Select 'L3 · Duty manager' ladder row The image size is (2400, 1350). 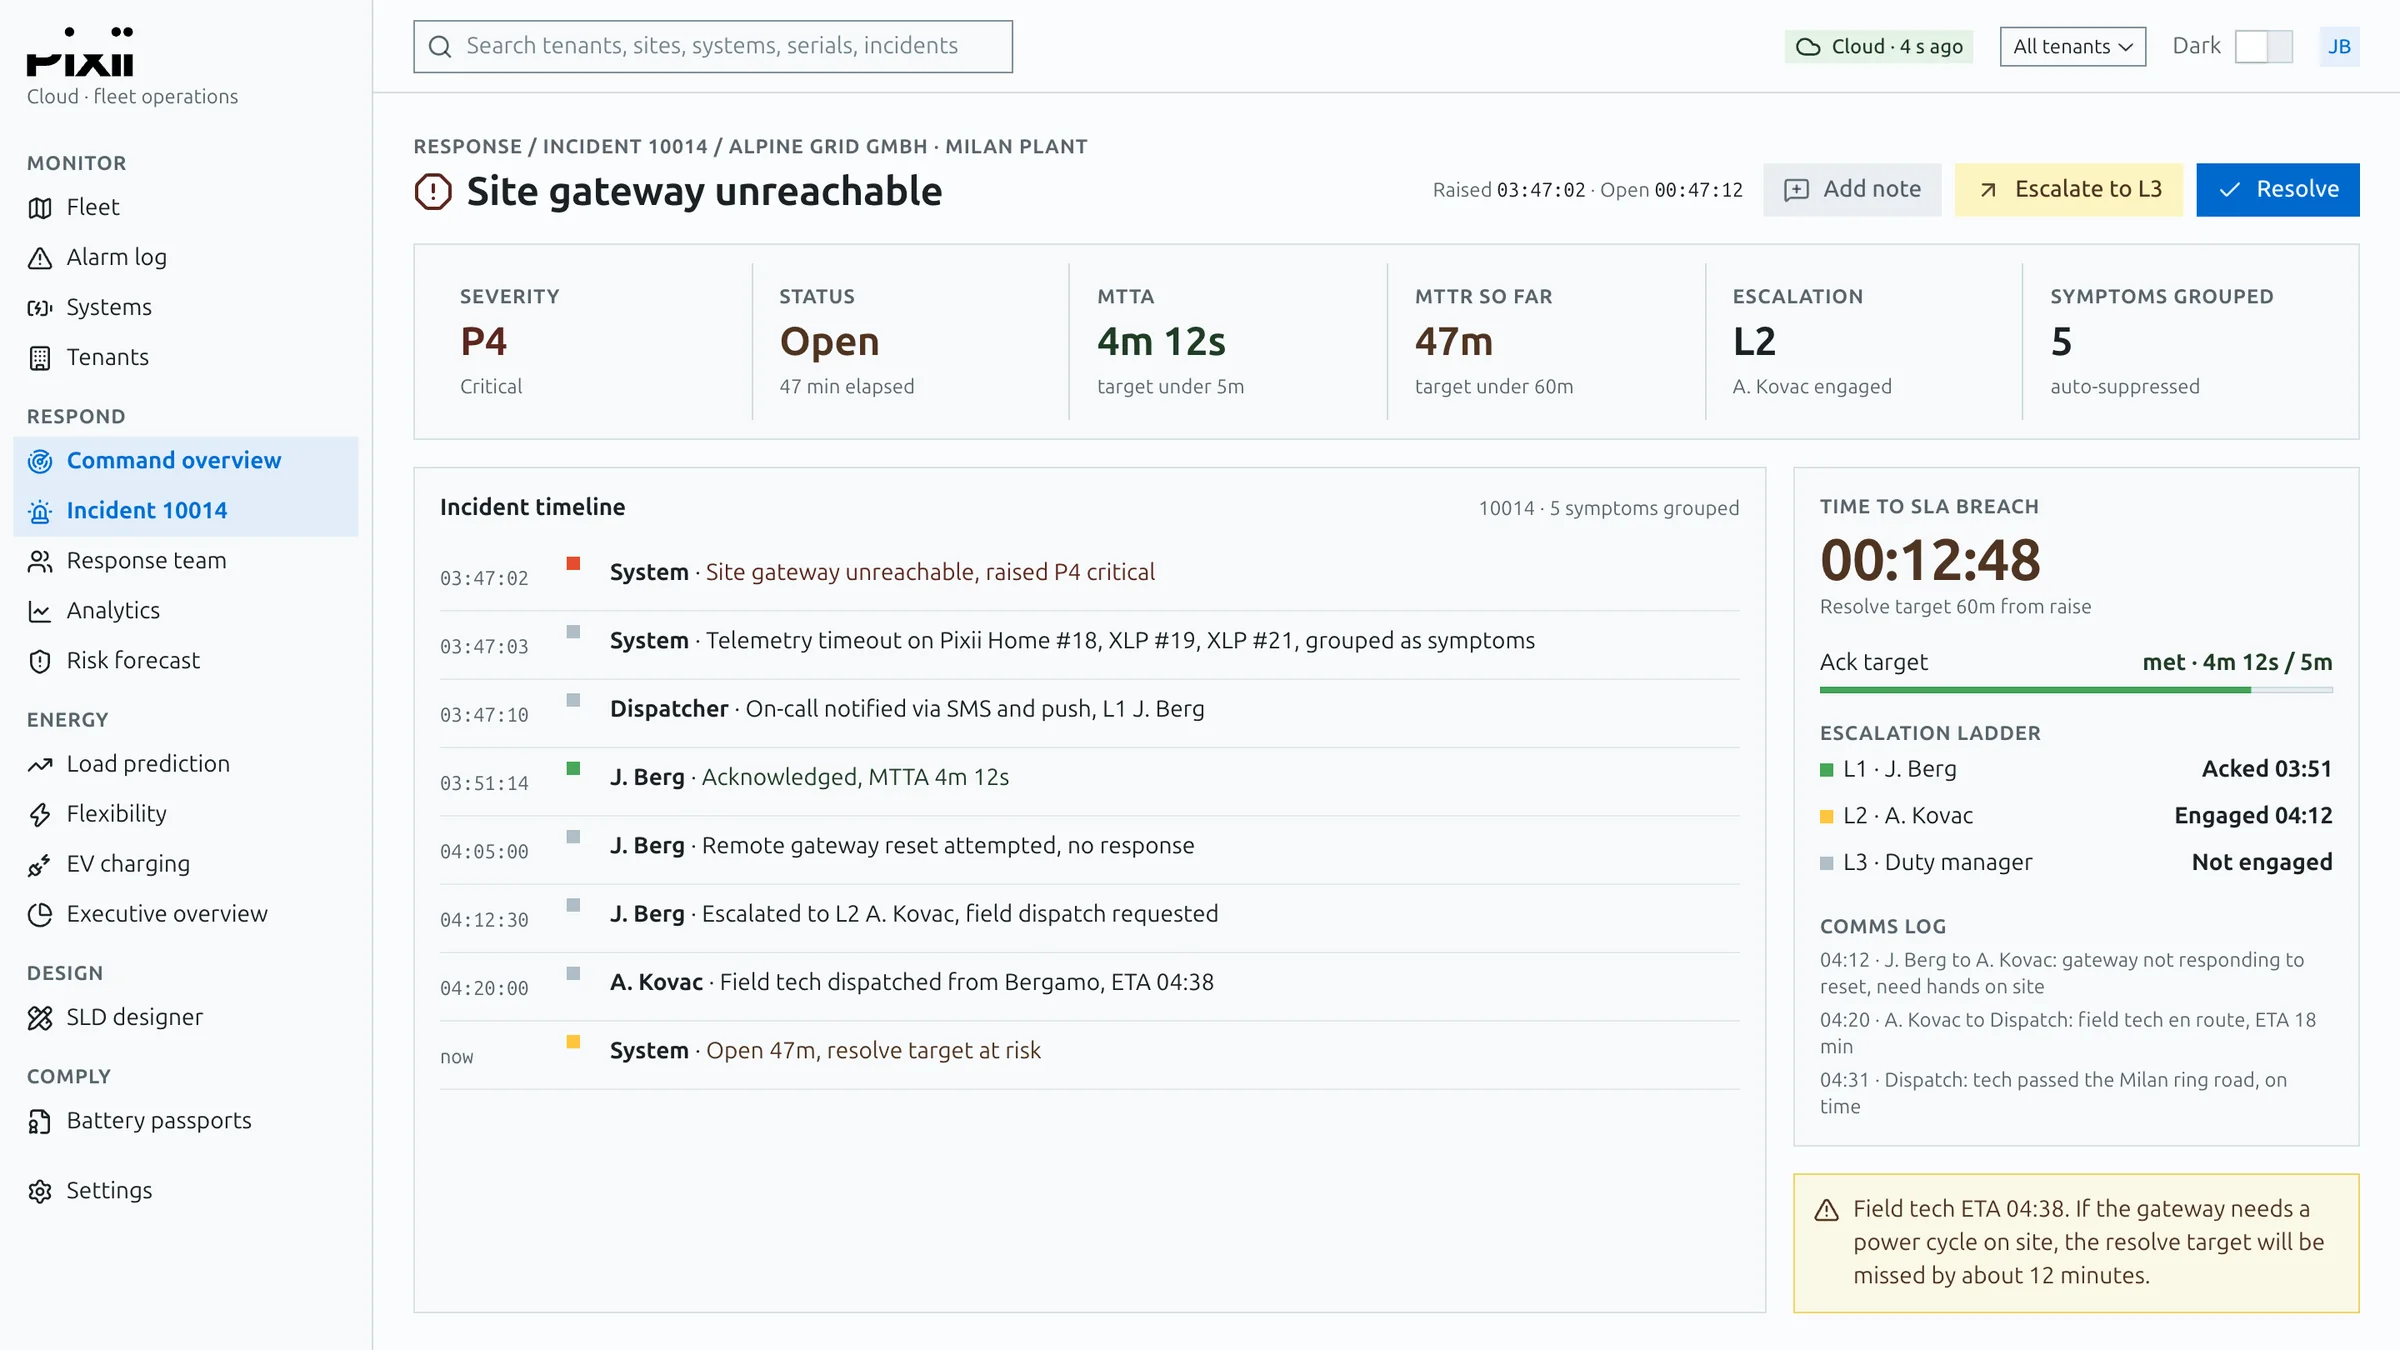(2076, 862)
